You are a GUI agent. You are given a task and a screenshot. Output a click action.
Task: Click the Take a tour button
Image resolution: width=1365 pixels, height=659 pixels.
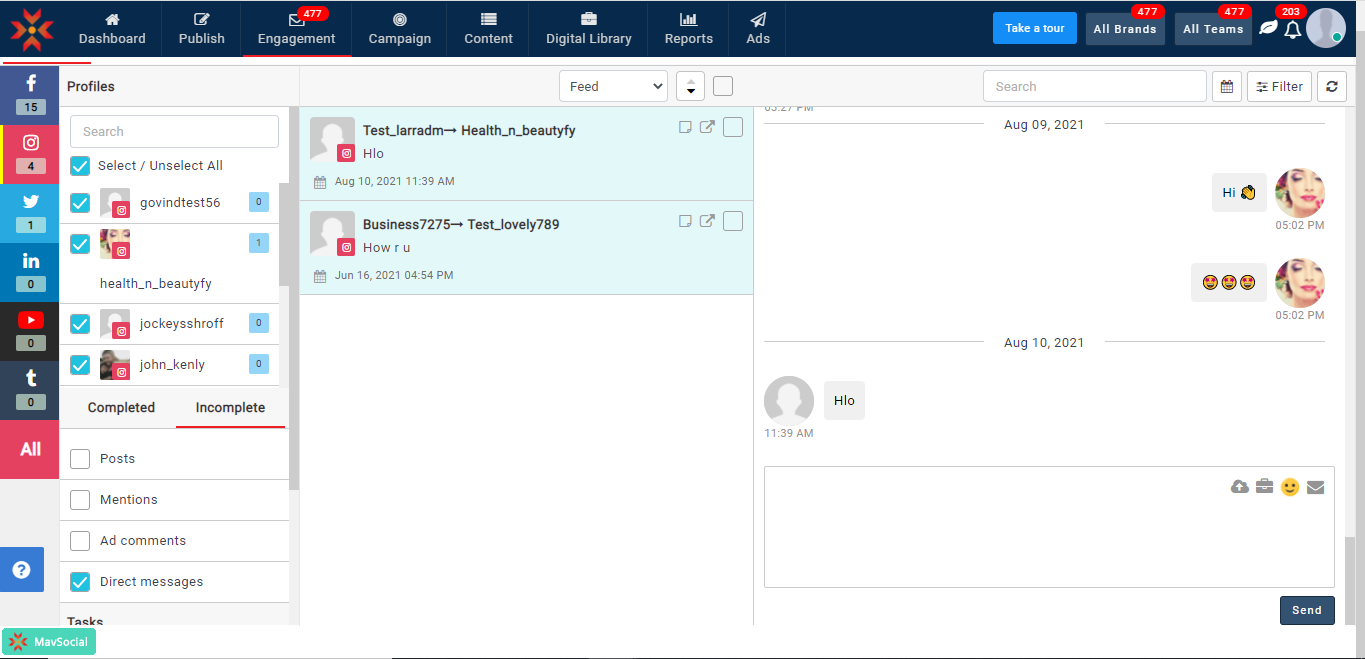[x=1034, y=28]
